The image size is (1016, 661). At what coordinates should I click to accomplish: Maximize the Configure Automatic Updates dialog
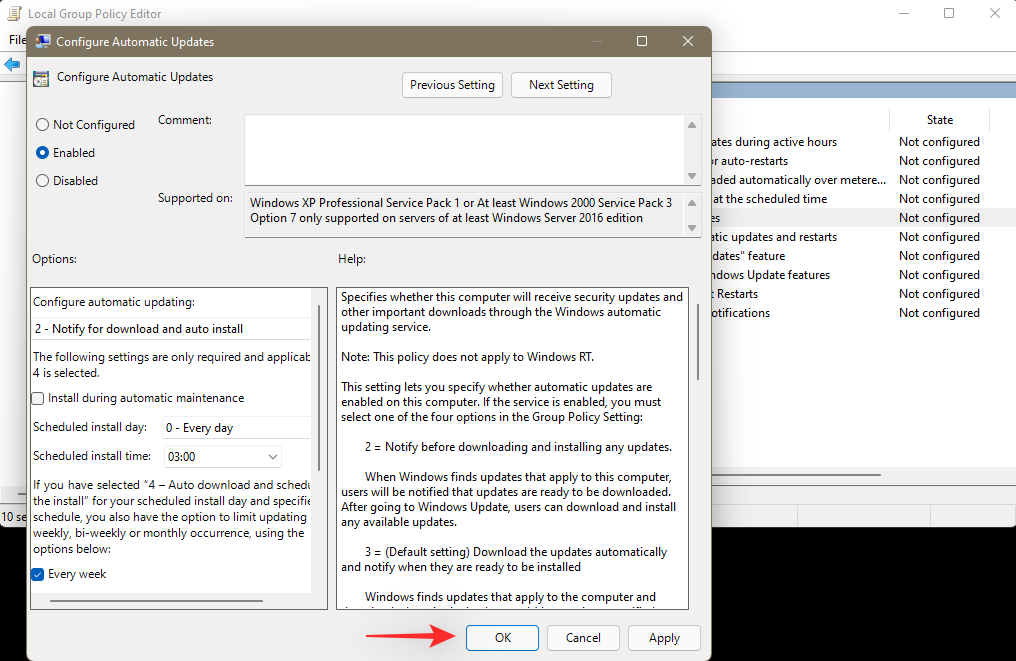point(642,41)
